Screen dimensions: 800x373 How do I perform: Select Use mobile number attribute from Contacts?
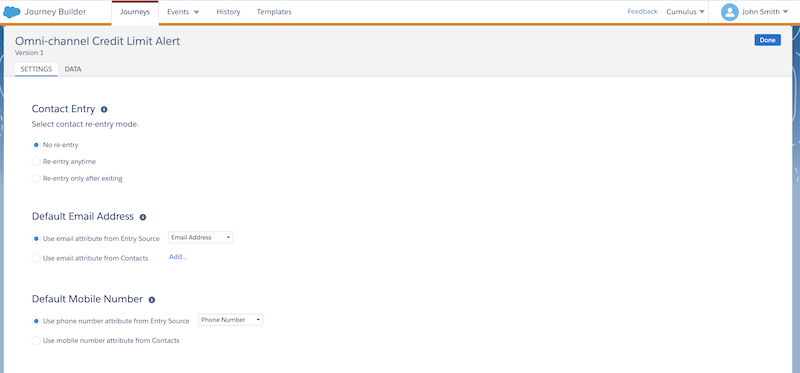36,340
